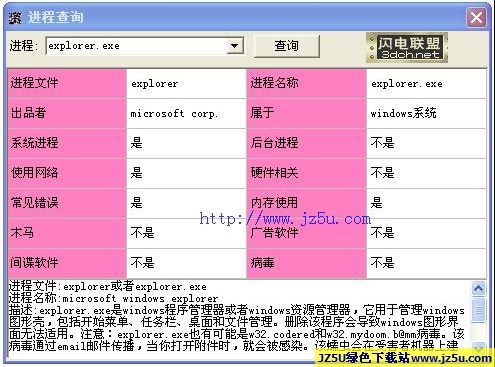
Task: Click the description line starting 进程文件:explorer或者
Action: pos(107,286)
